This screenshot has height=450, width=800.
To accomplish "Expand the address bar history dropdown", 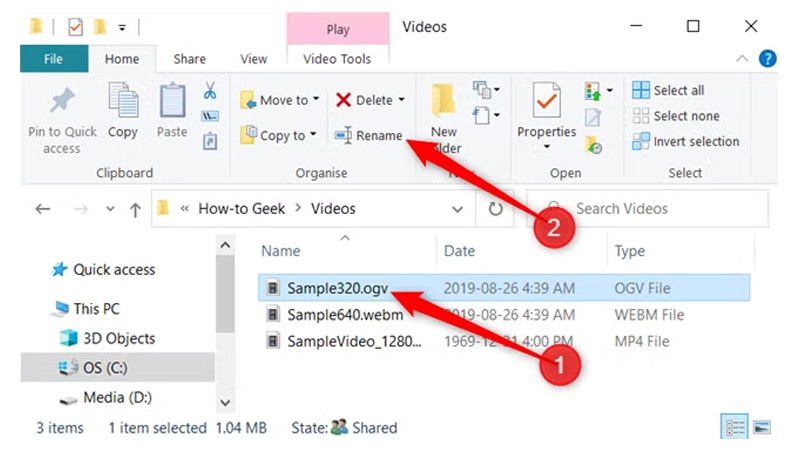I will 457,209.
